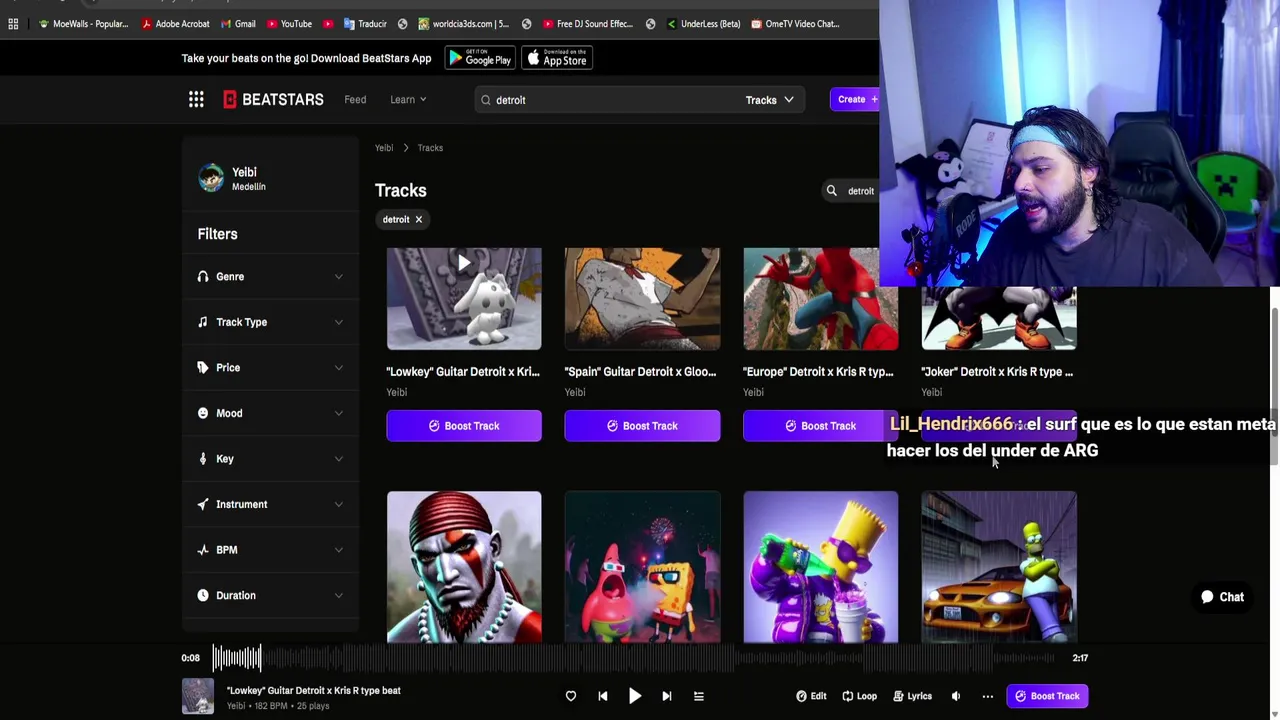Click the Mood smiley icon
The image size is (1280, 720).
coord(203,413)
